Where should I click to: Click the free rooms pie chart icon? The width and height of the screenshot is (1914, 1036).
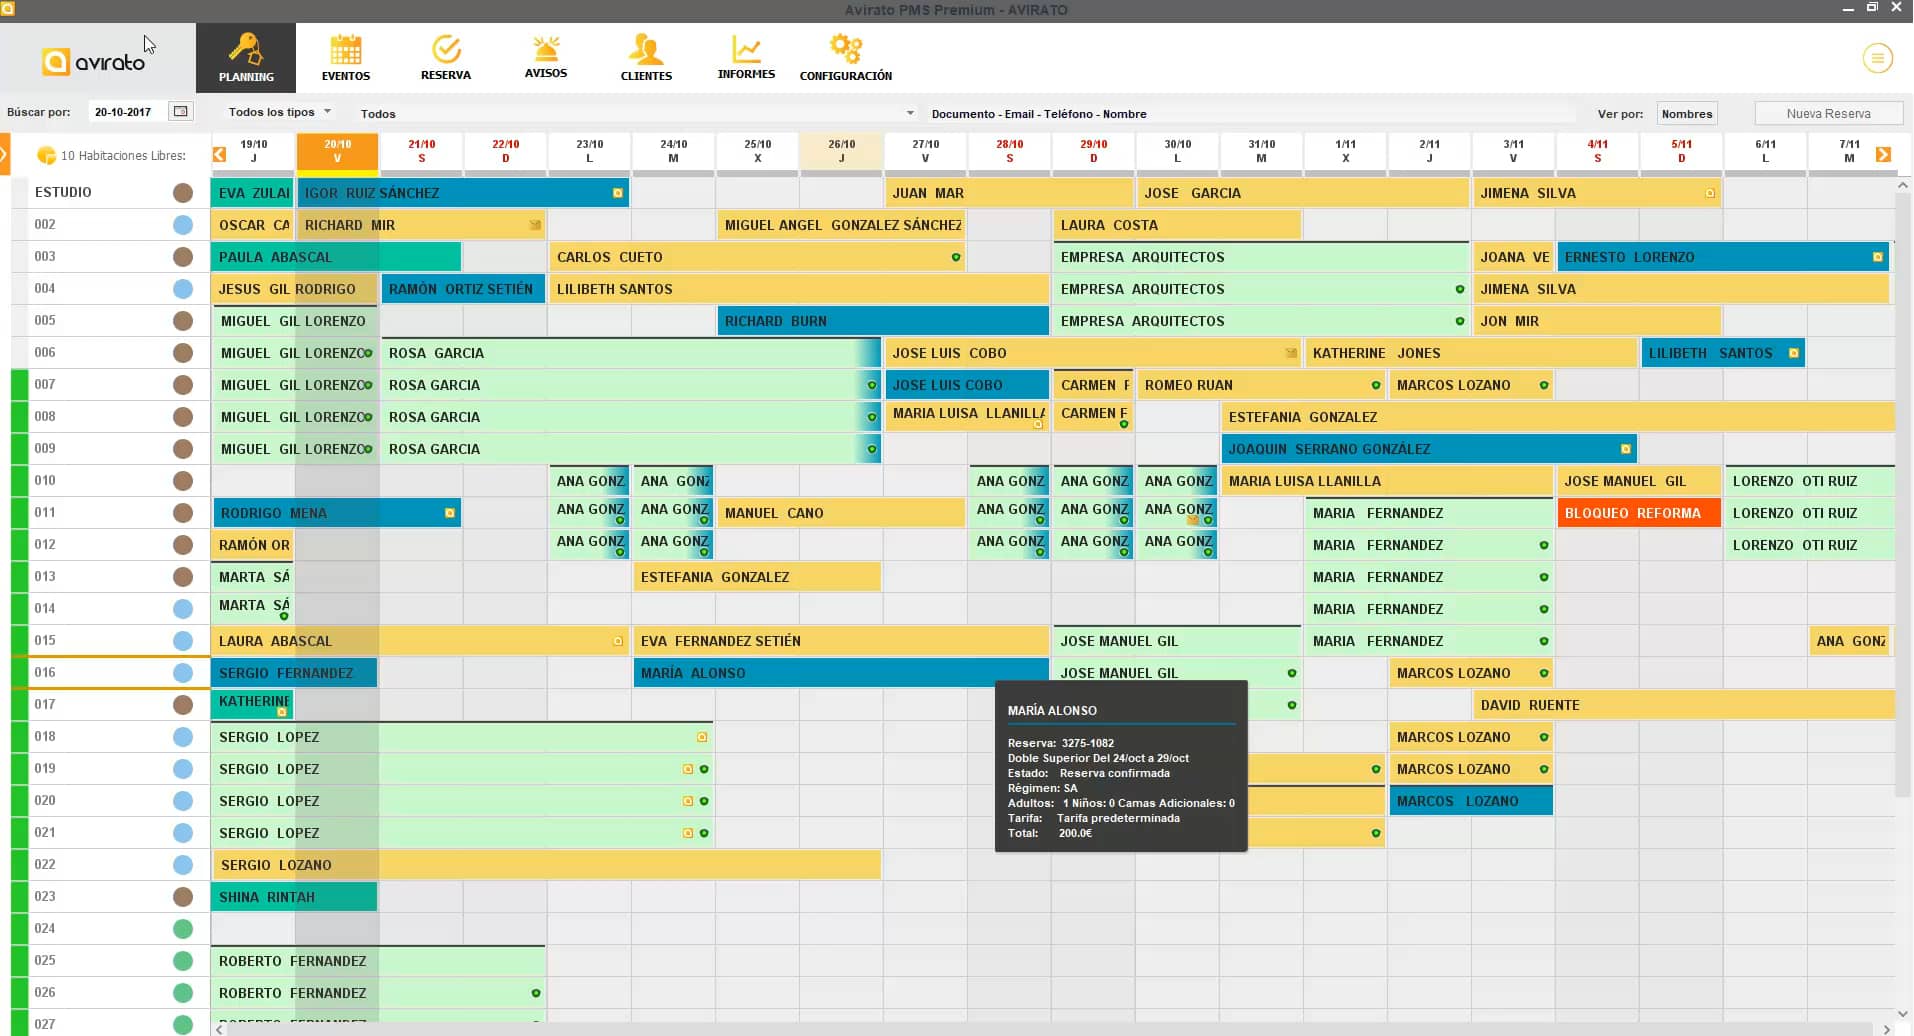(46, 155)
